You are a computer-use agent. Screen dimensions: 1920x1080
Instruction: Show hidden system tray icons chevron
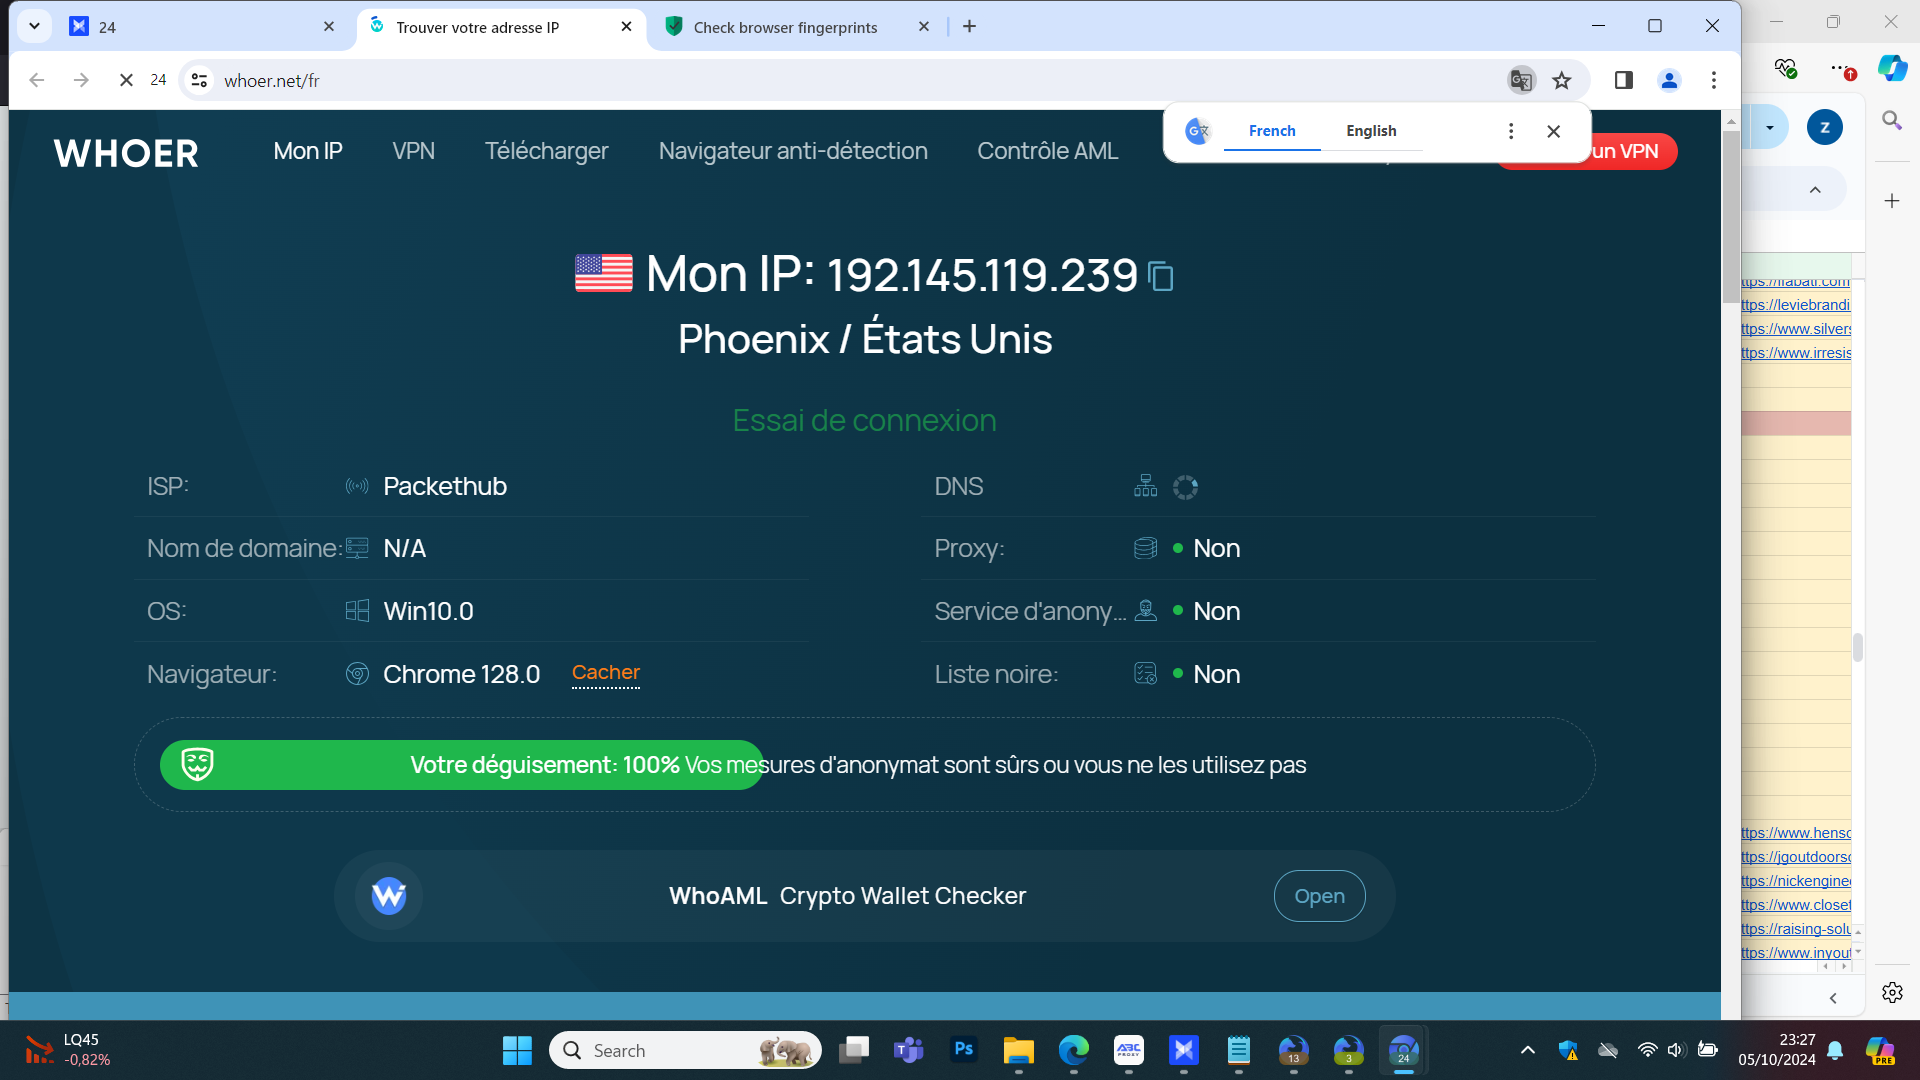[x=1527, y=1050]
